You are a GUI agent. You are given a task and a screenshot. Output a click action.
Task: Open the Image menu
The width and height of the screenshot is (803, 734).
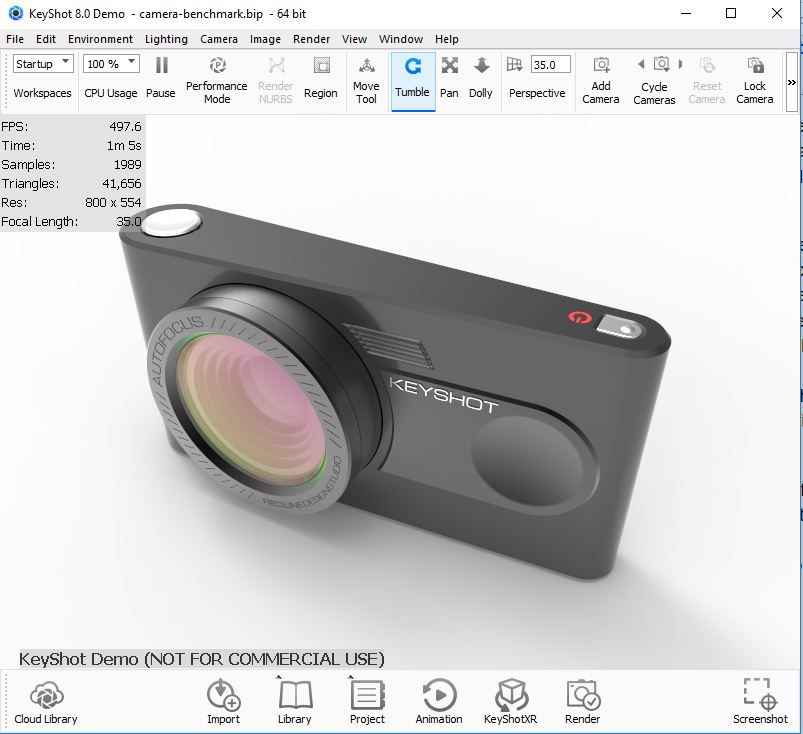pos(265,39)
